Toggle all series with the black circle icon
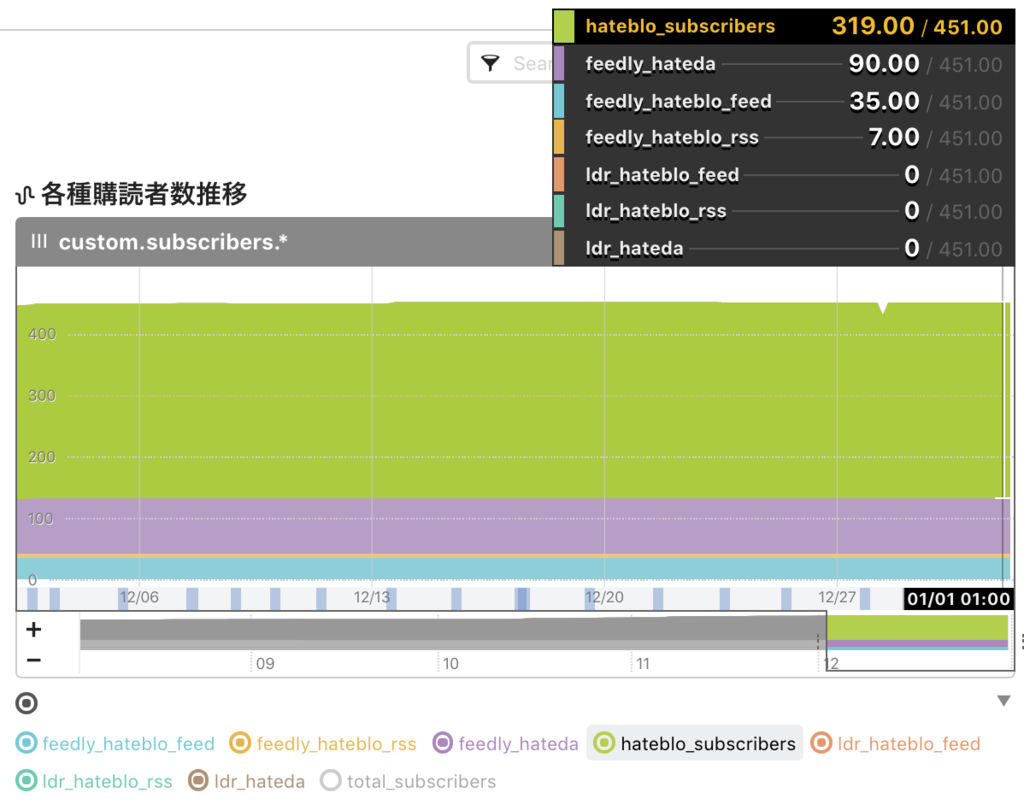Viewport: 1024px width, 810px height. [x=26, y=703]
